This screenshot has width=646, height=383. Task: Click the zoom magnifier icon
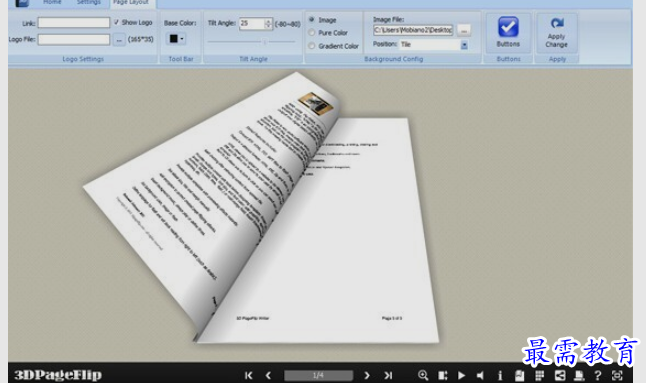click(x=423, y=375)
